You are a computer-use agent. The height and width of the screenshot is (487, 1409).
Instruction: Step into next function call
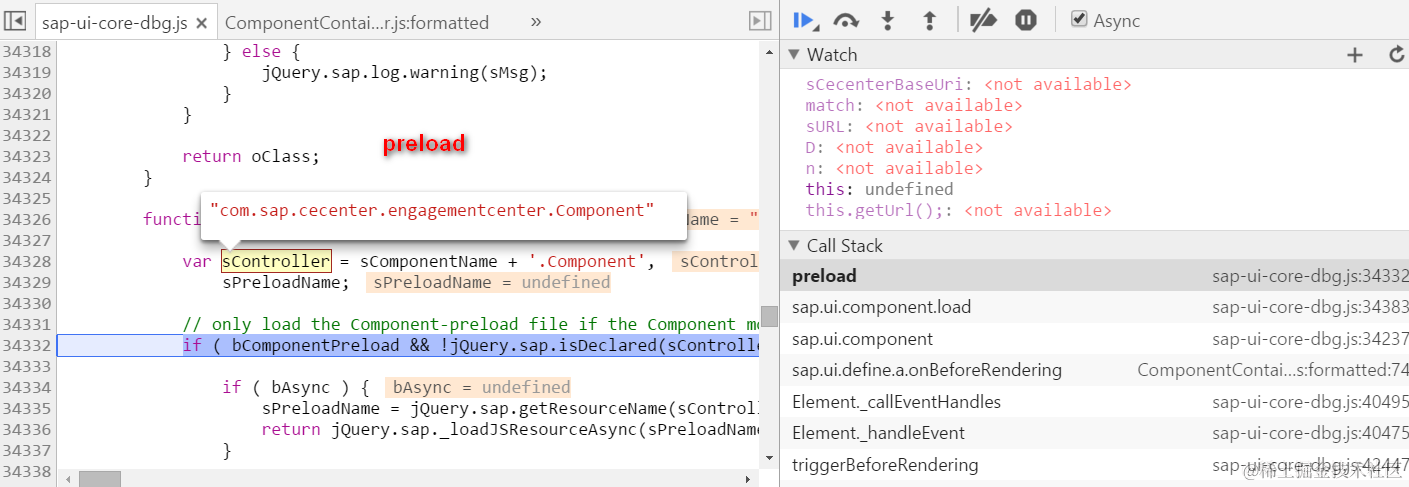point(887,20)
